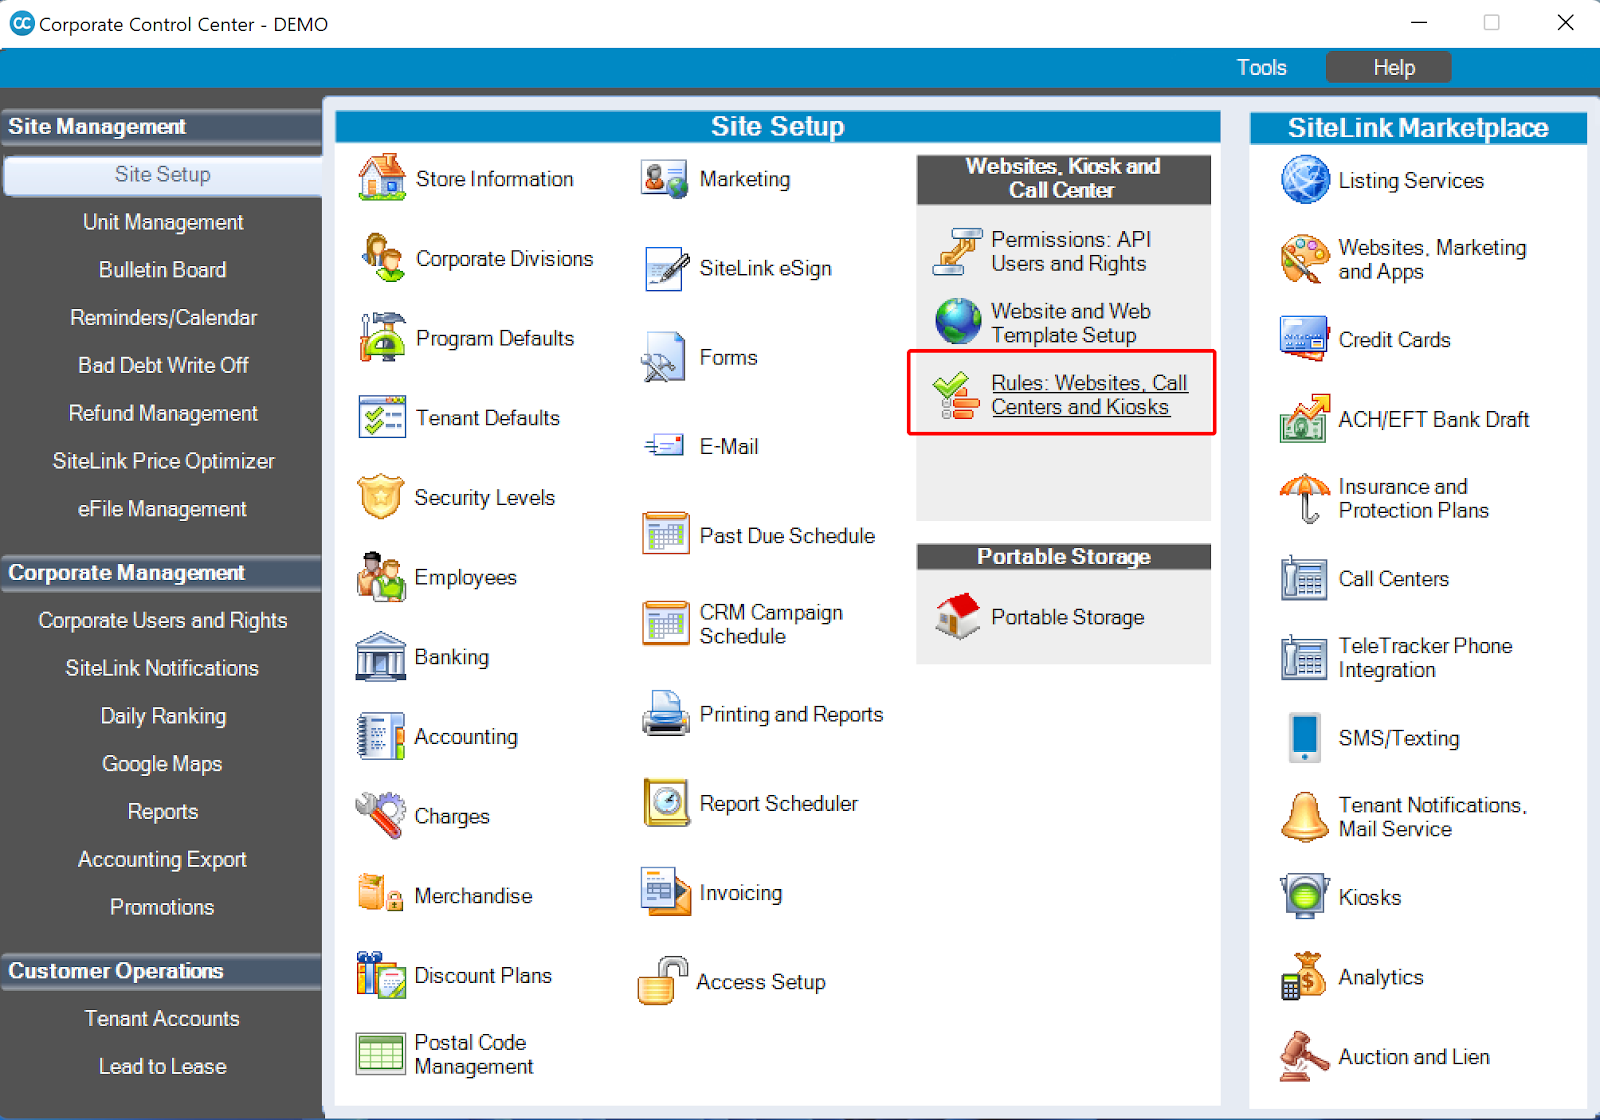
Task: Click the Website and Web Template globe icon
Action: [x=958, y=322]
